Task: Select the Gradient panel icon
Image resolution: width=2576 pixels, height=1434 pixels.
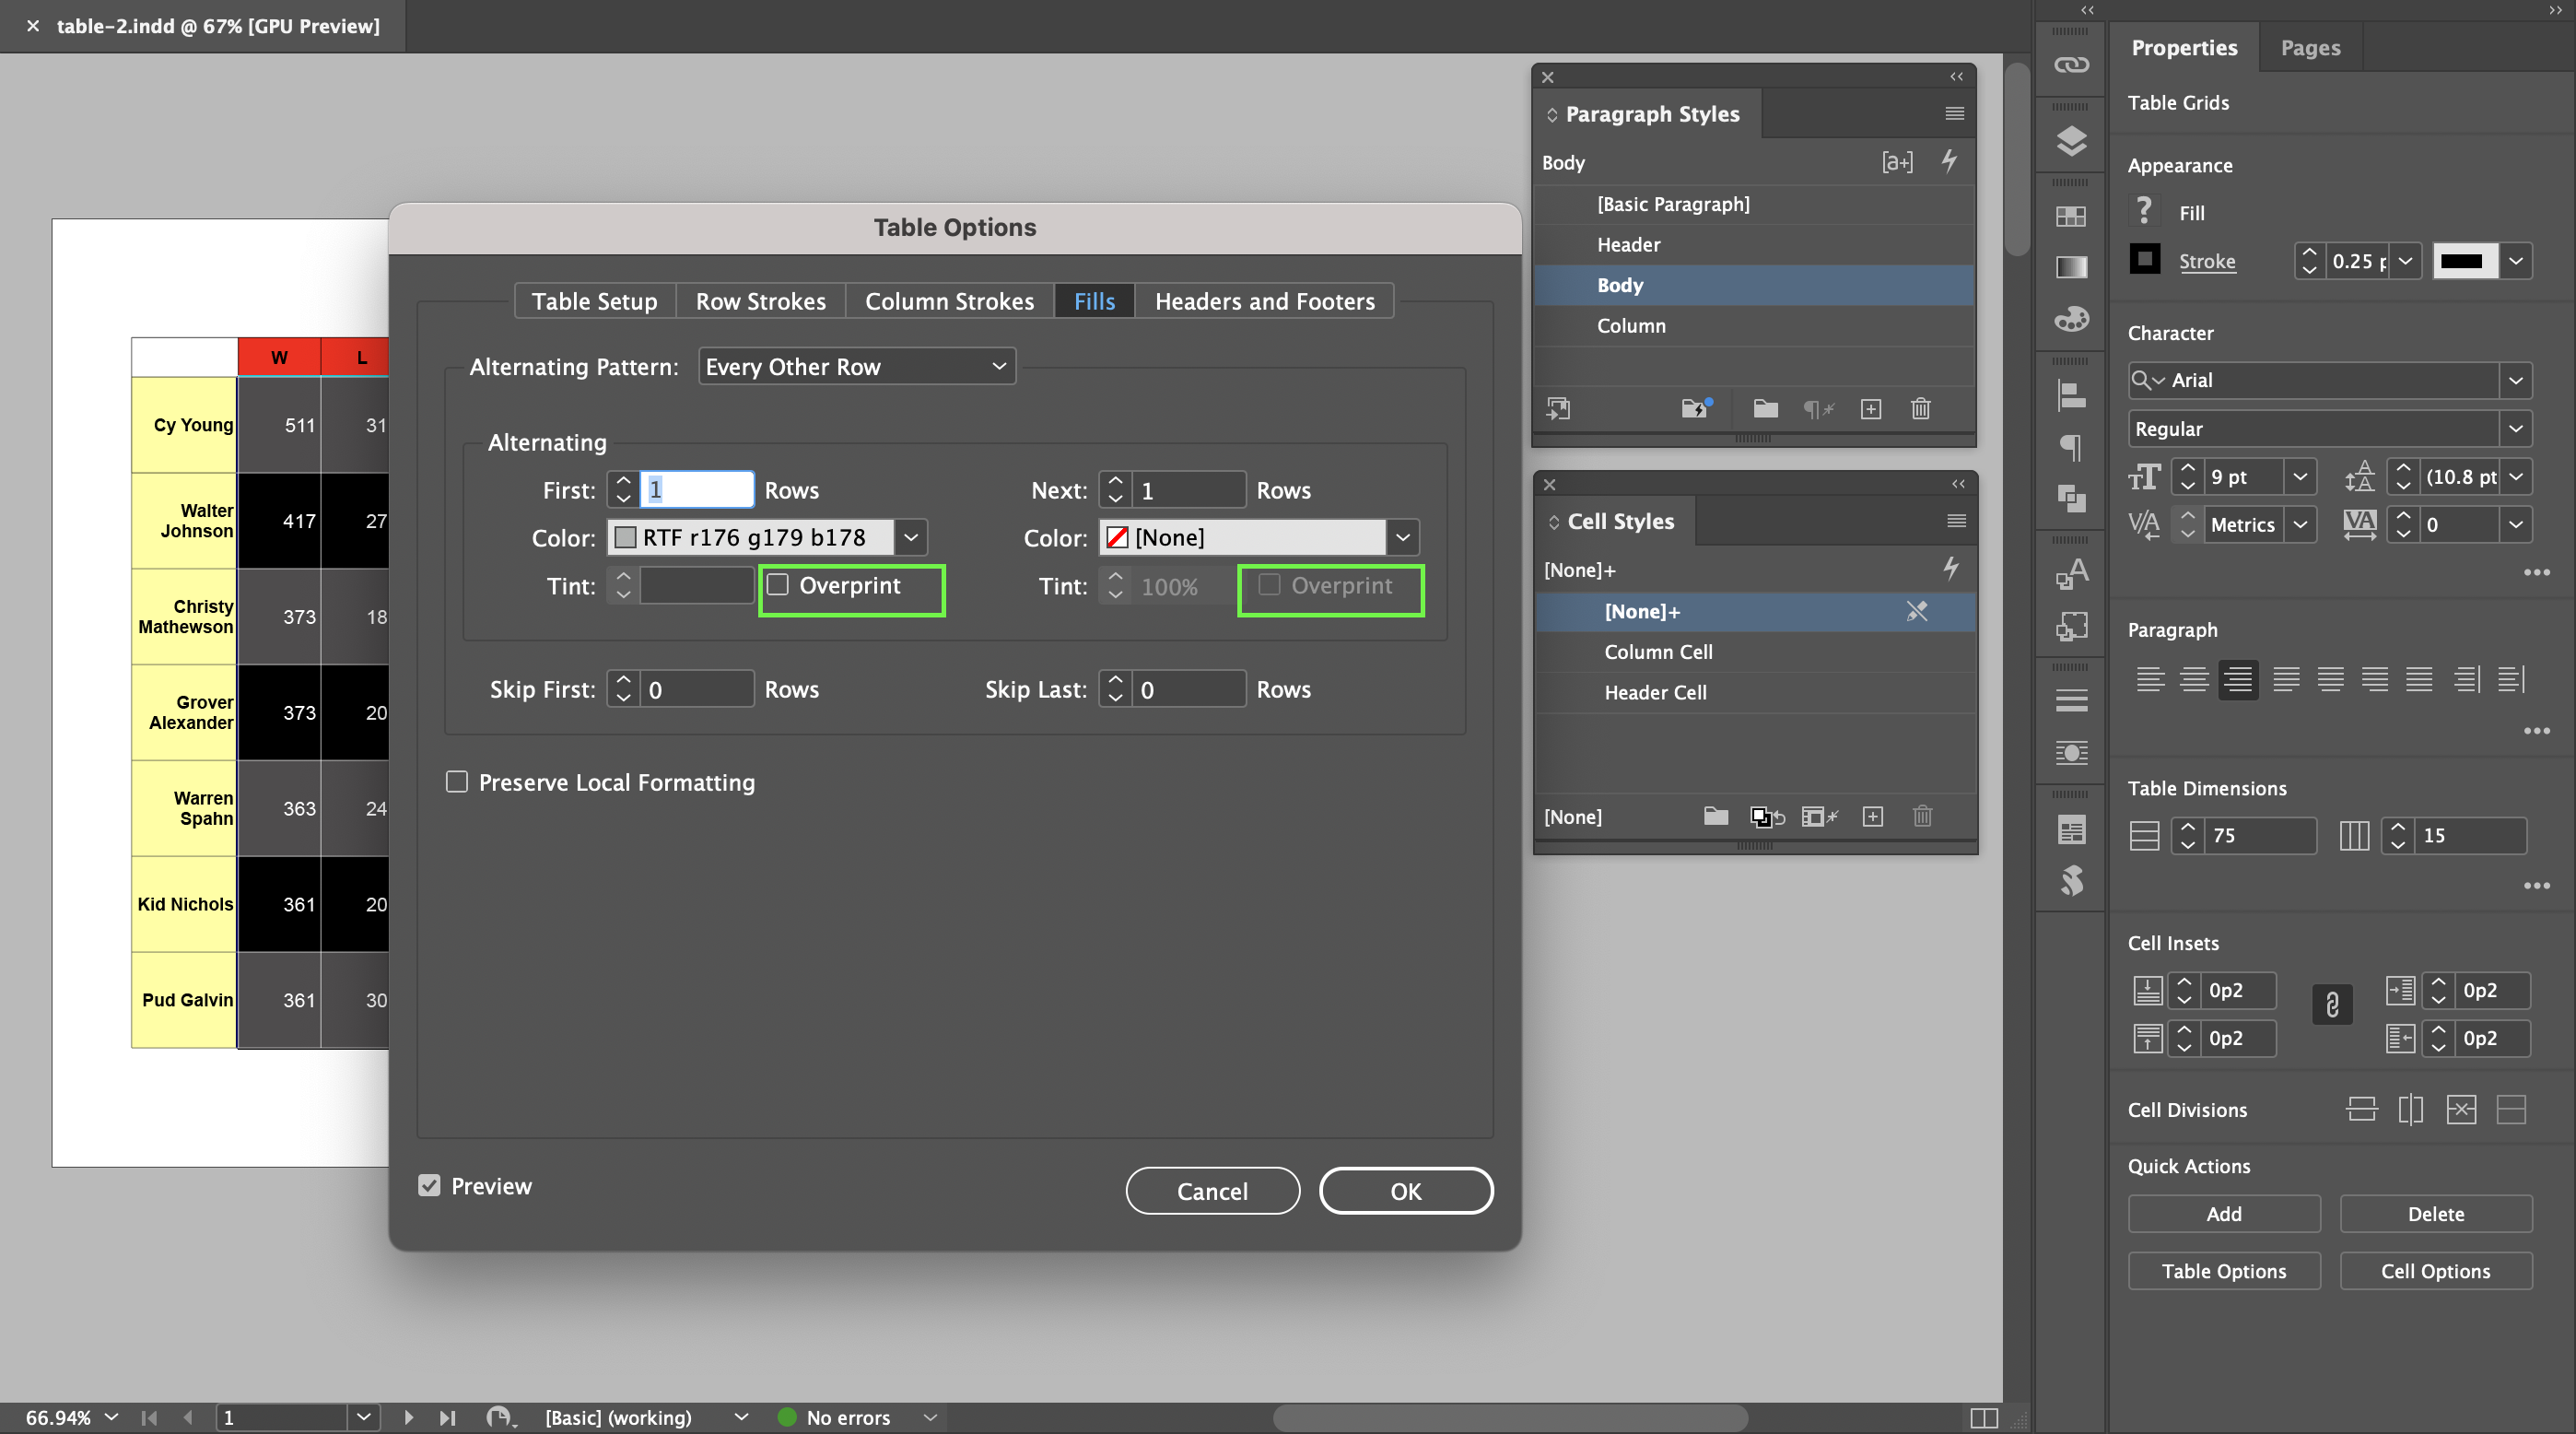Action: (2070, 267)
